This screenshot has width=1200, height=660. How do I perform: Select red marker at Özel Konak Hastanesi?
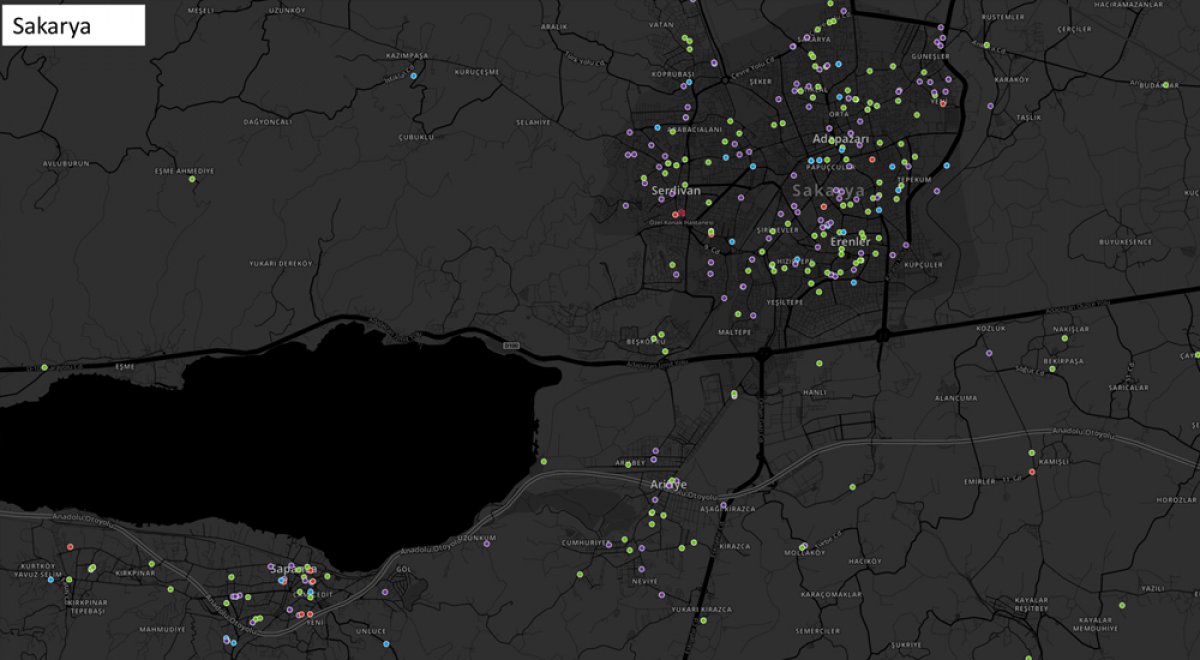(x=676, y=214)
